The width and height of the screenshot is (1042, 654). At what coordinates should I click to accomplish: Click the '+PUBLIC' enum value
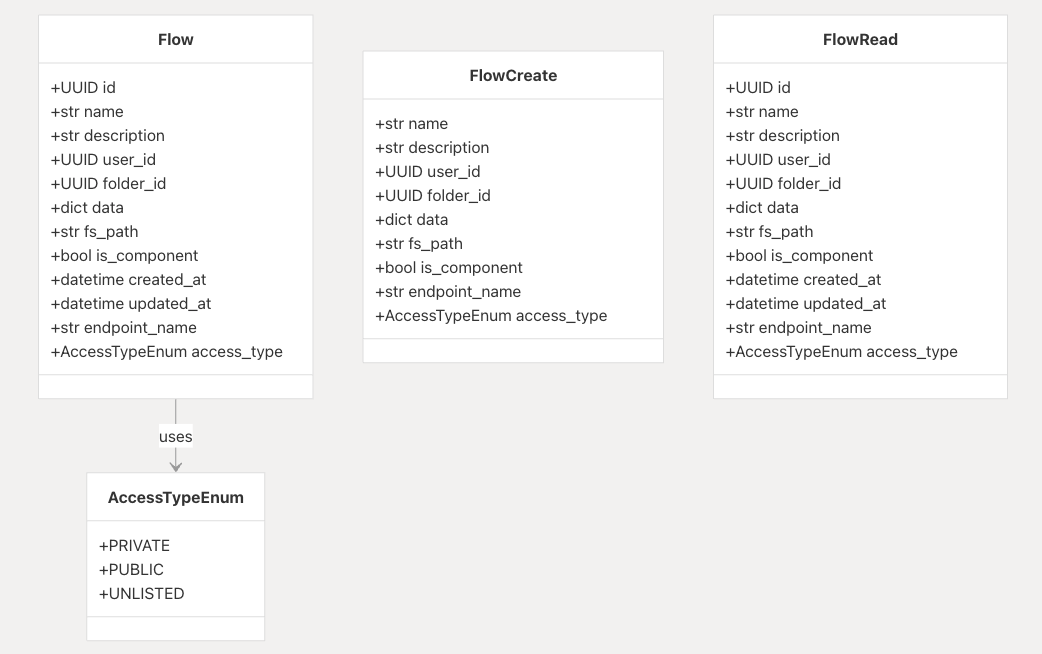(x=131, y=570)
